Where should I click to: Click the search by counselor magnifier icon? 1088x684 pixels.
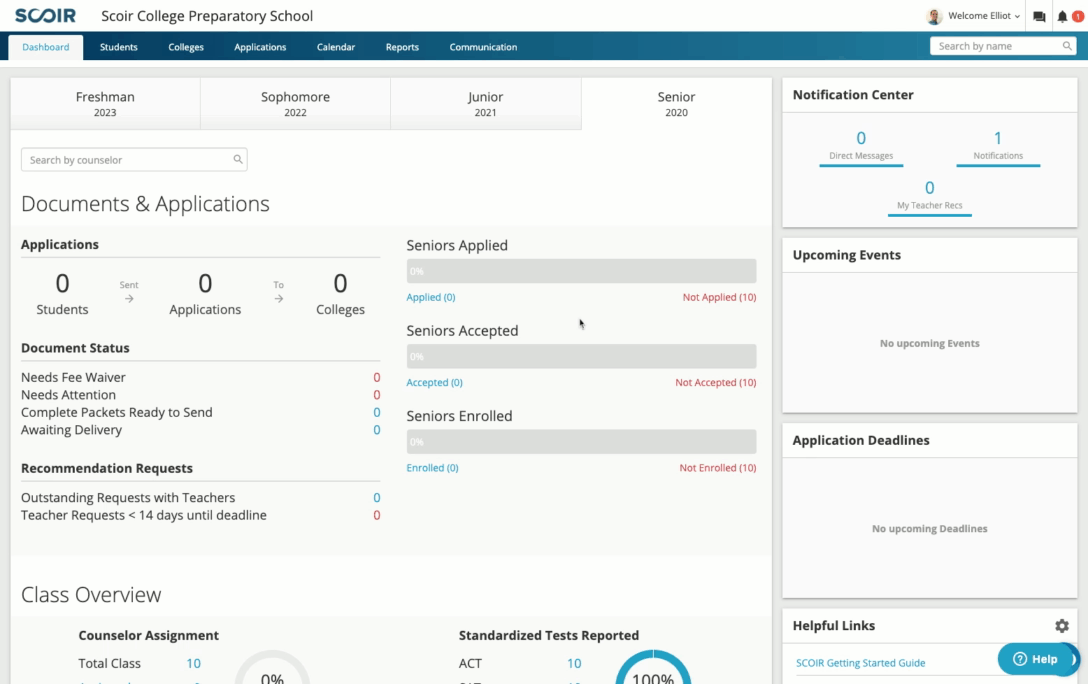point(237,160)
